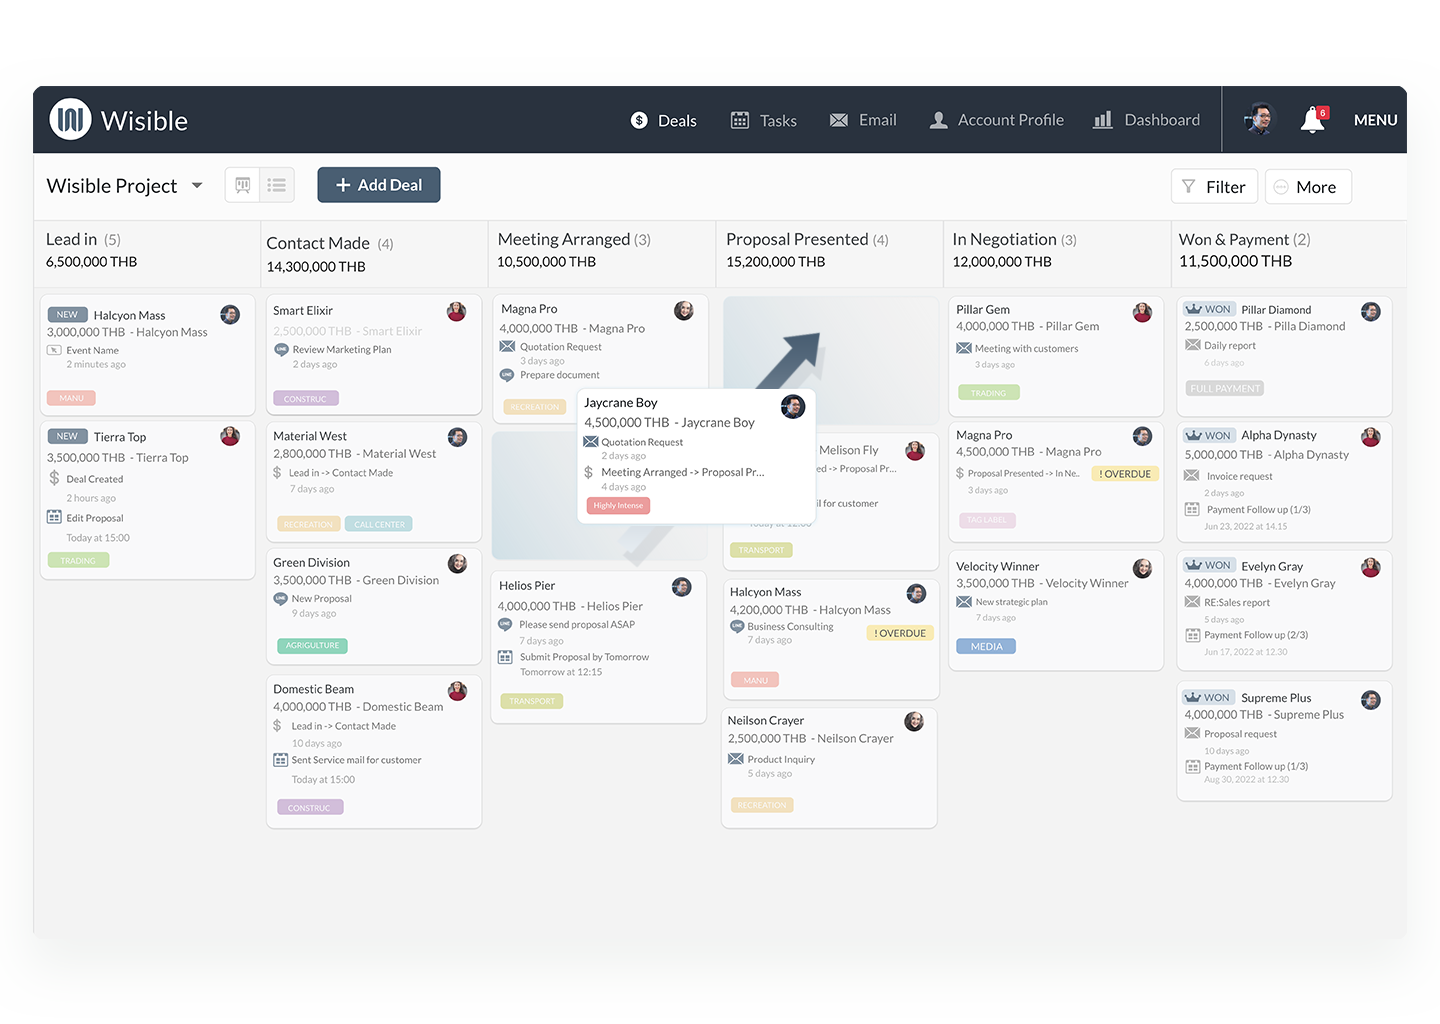1440x1024 pixels.
Task: Click the Add Deal button
Action: point(379,185)
